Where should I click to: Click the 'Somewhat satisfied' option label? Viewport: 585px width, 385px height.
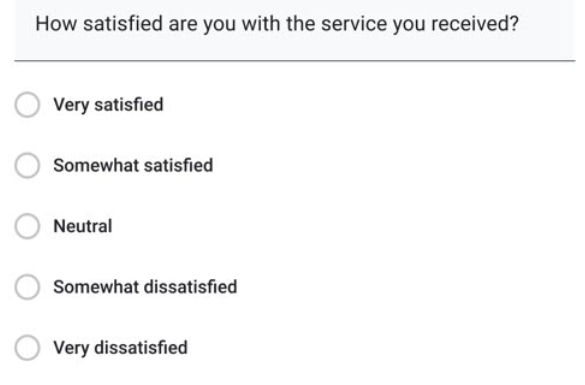tap(133, 165)
